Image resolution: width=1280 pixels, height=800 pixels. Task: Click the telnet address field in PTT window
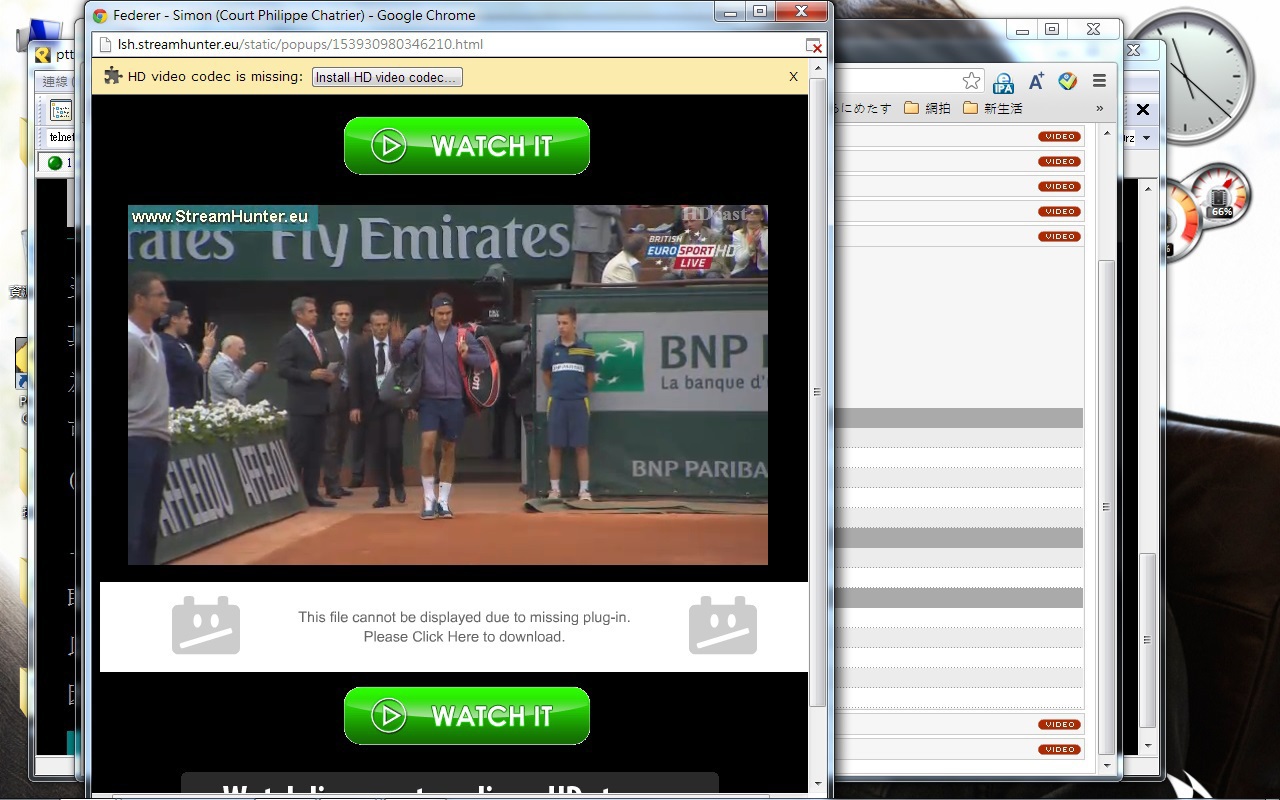click(62, 137)
